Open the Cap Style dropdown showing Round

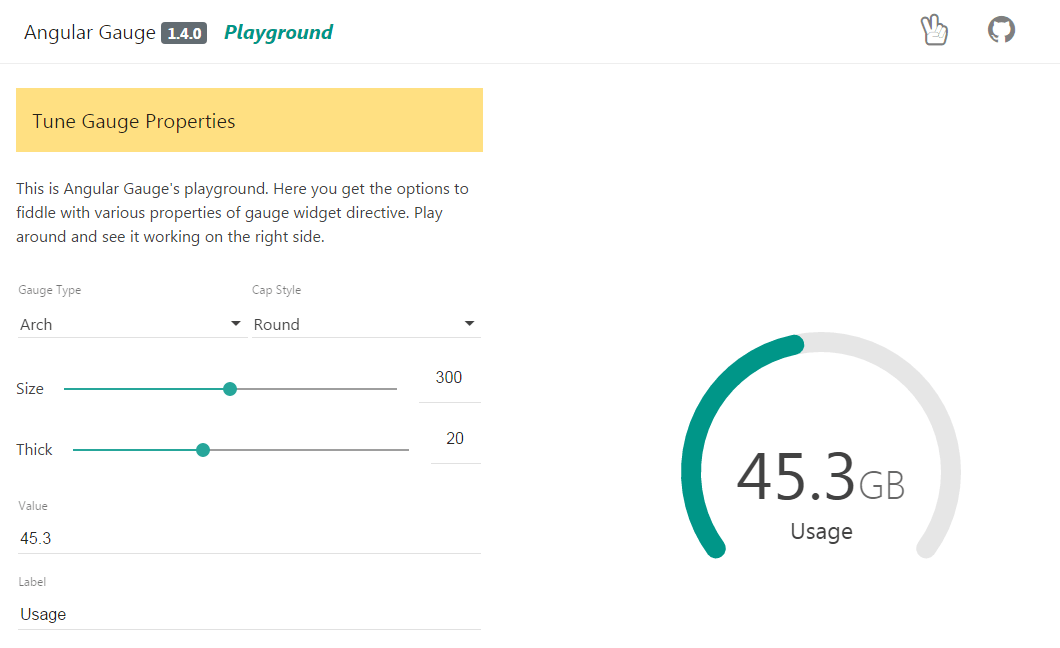350,324
